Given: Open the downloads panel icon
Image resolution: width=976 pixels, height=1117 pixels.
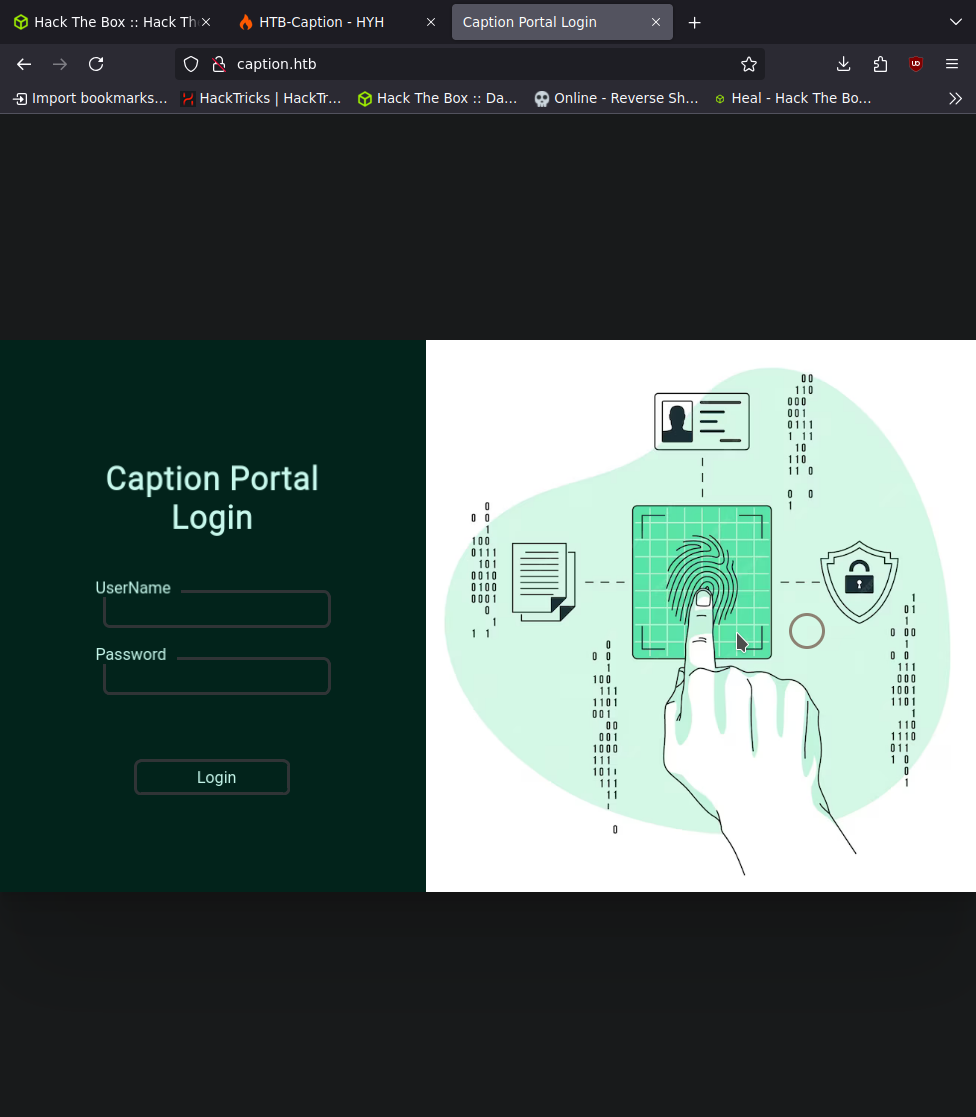Looking at the screenshot, I should (x=843, y=64).
